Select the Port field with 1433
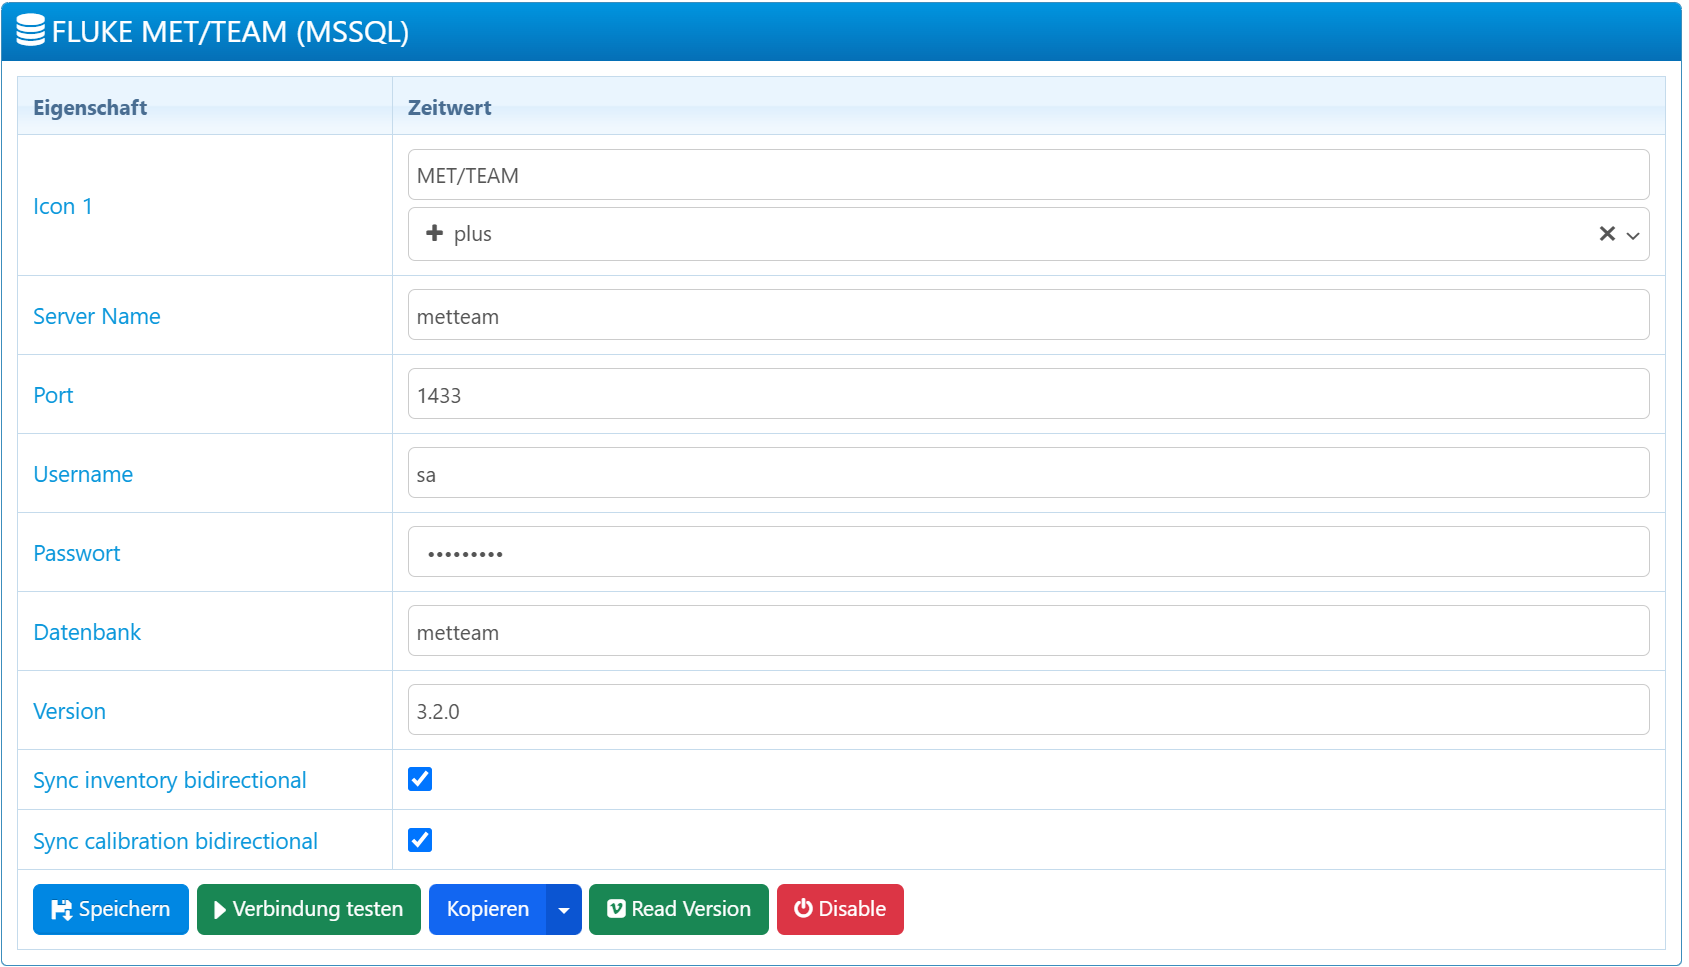 (x=1028, y=394)
